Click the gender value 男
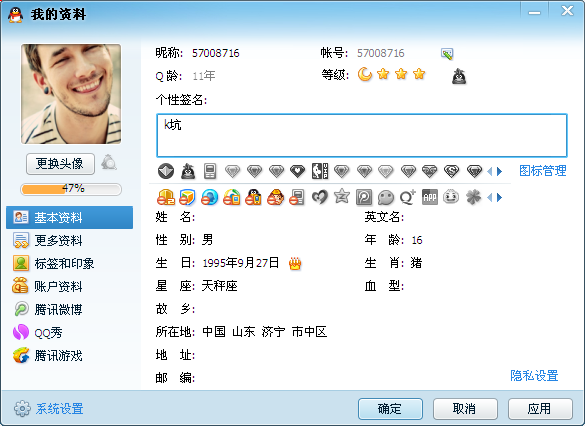585x426 pixels. pyautogui.click(x=207, y=240)
